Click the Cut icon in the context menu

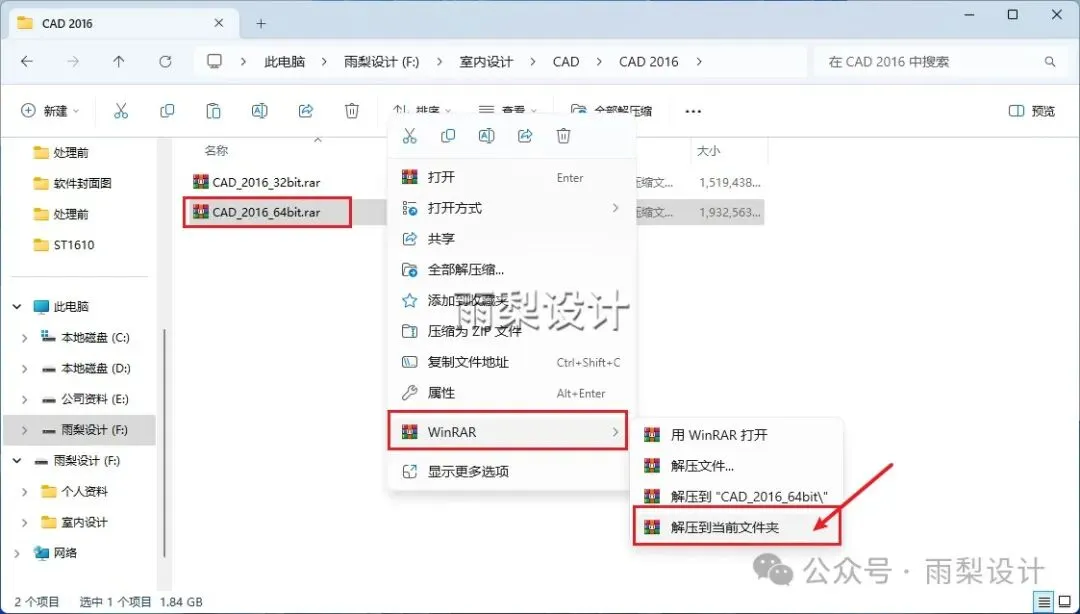pos(410,136)
